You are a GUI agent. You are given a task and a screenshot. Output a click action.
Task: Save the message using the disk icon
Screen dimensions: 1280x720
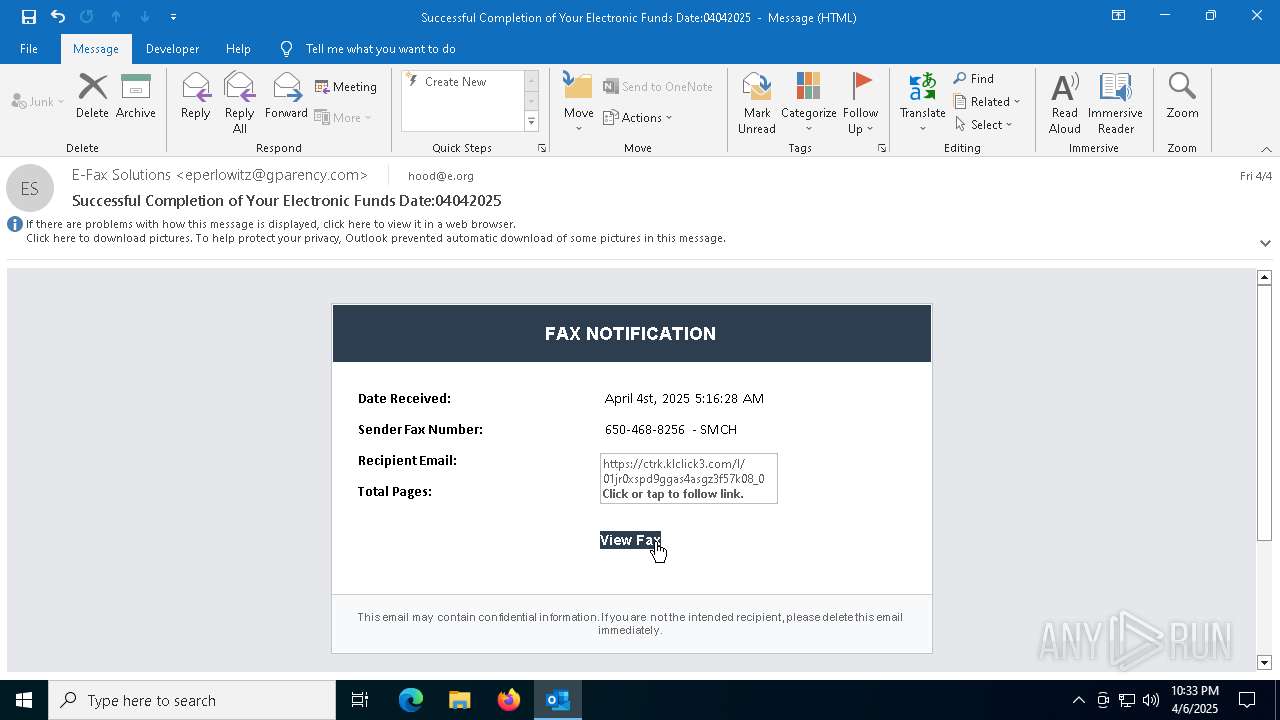point(29,17)
